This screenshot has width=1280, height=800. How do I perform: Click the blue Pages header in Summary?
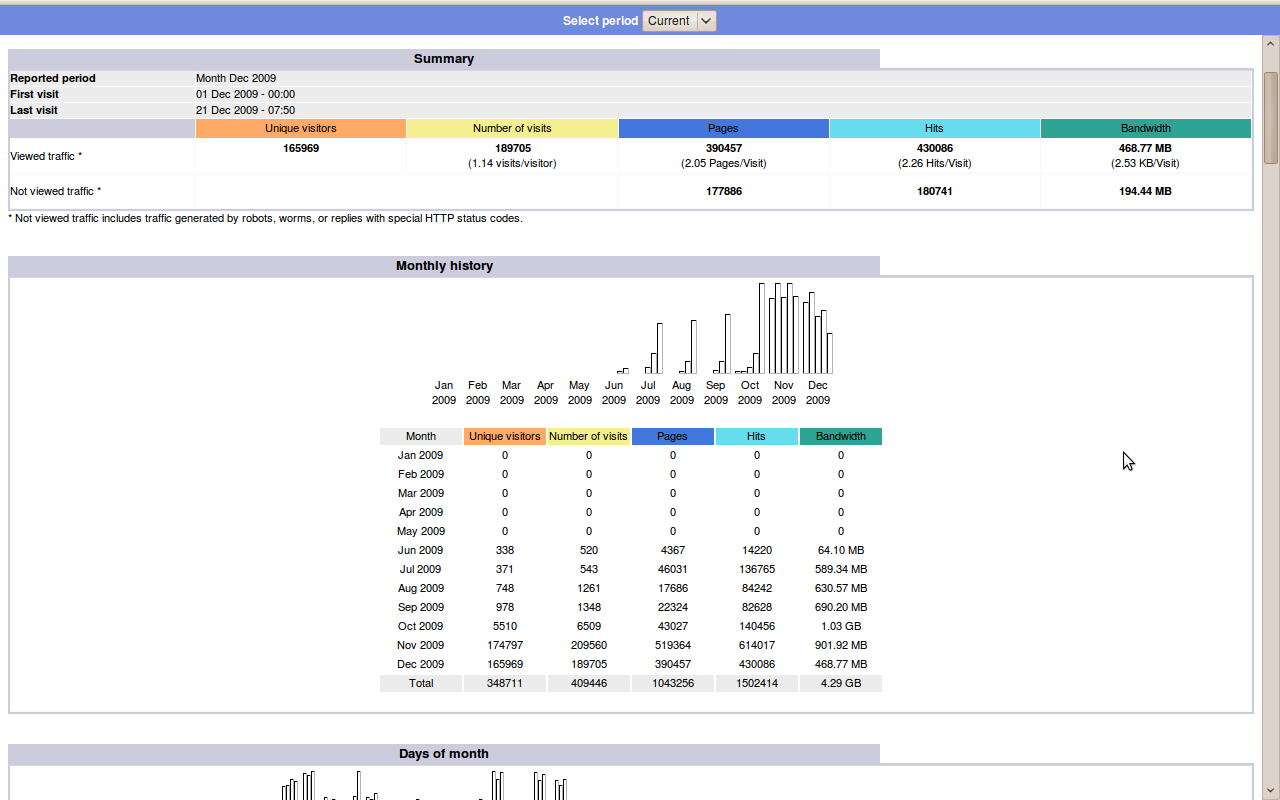pos(723,128)
